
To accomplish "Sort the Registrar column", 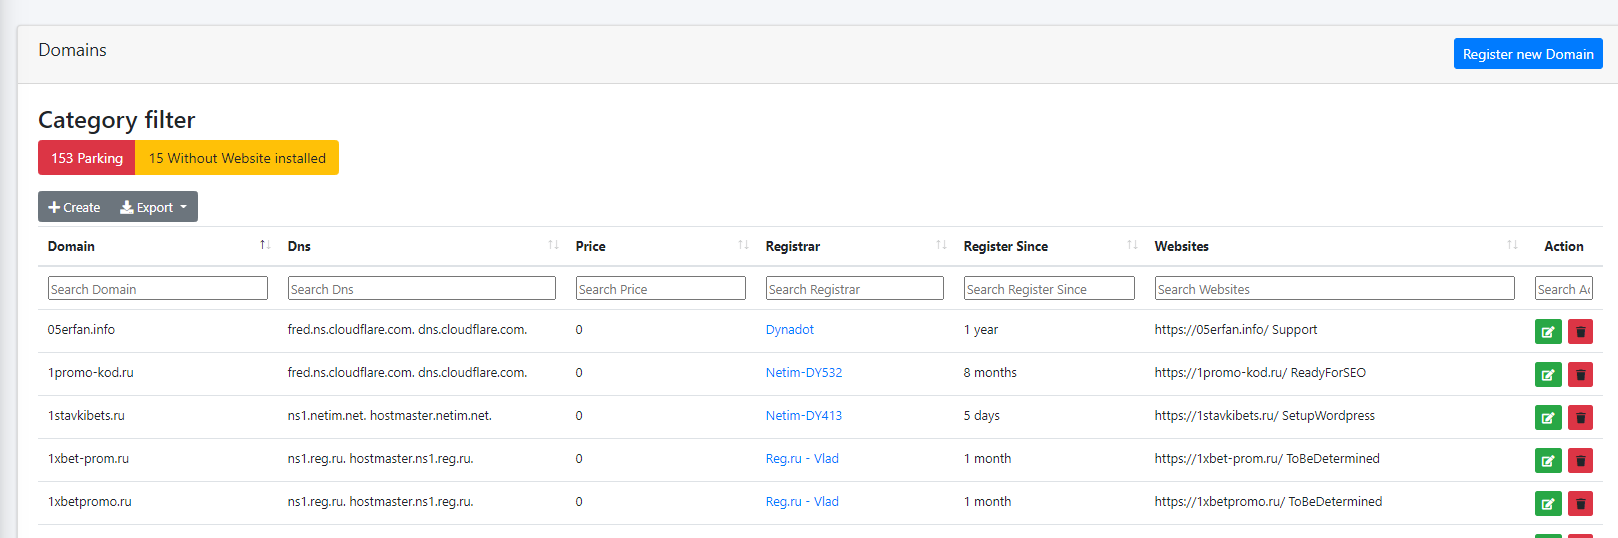I will pos(941,245).
